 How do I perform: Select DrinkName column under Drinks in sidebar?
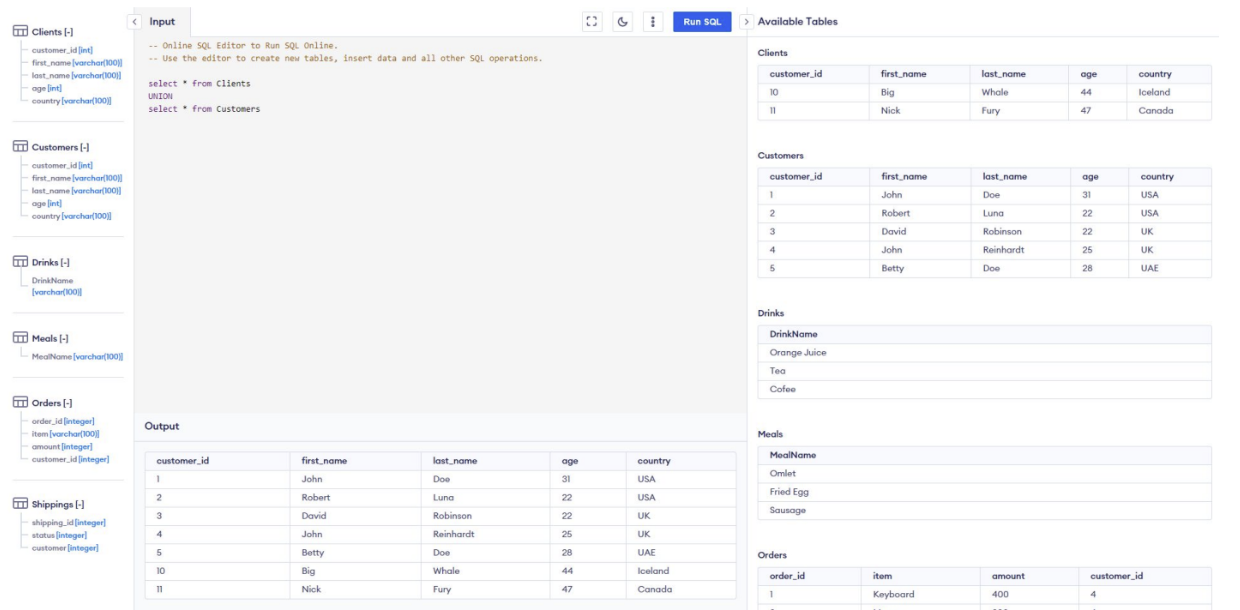pos(56,286)
